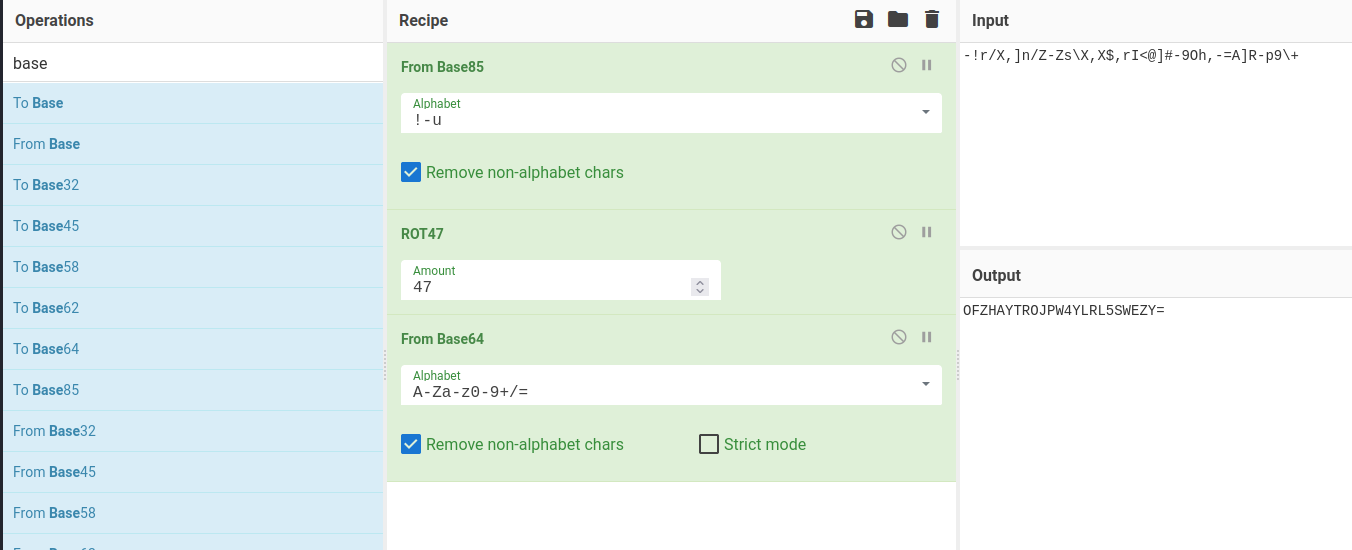
Task: Disable the From Base64 operation
Action: click(x=899, y=338)
